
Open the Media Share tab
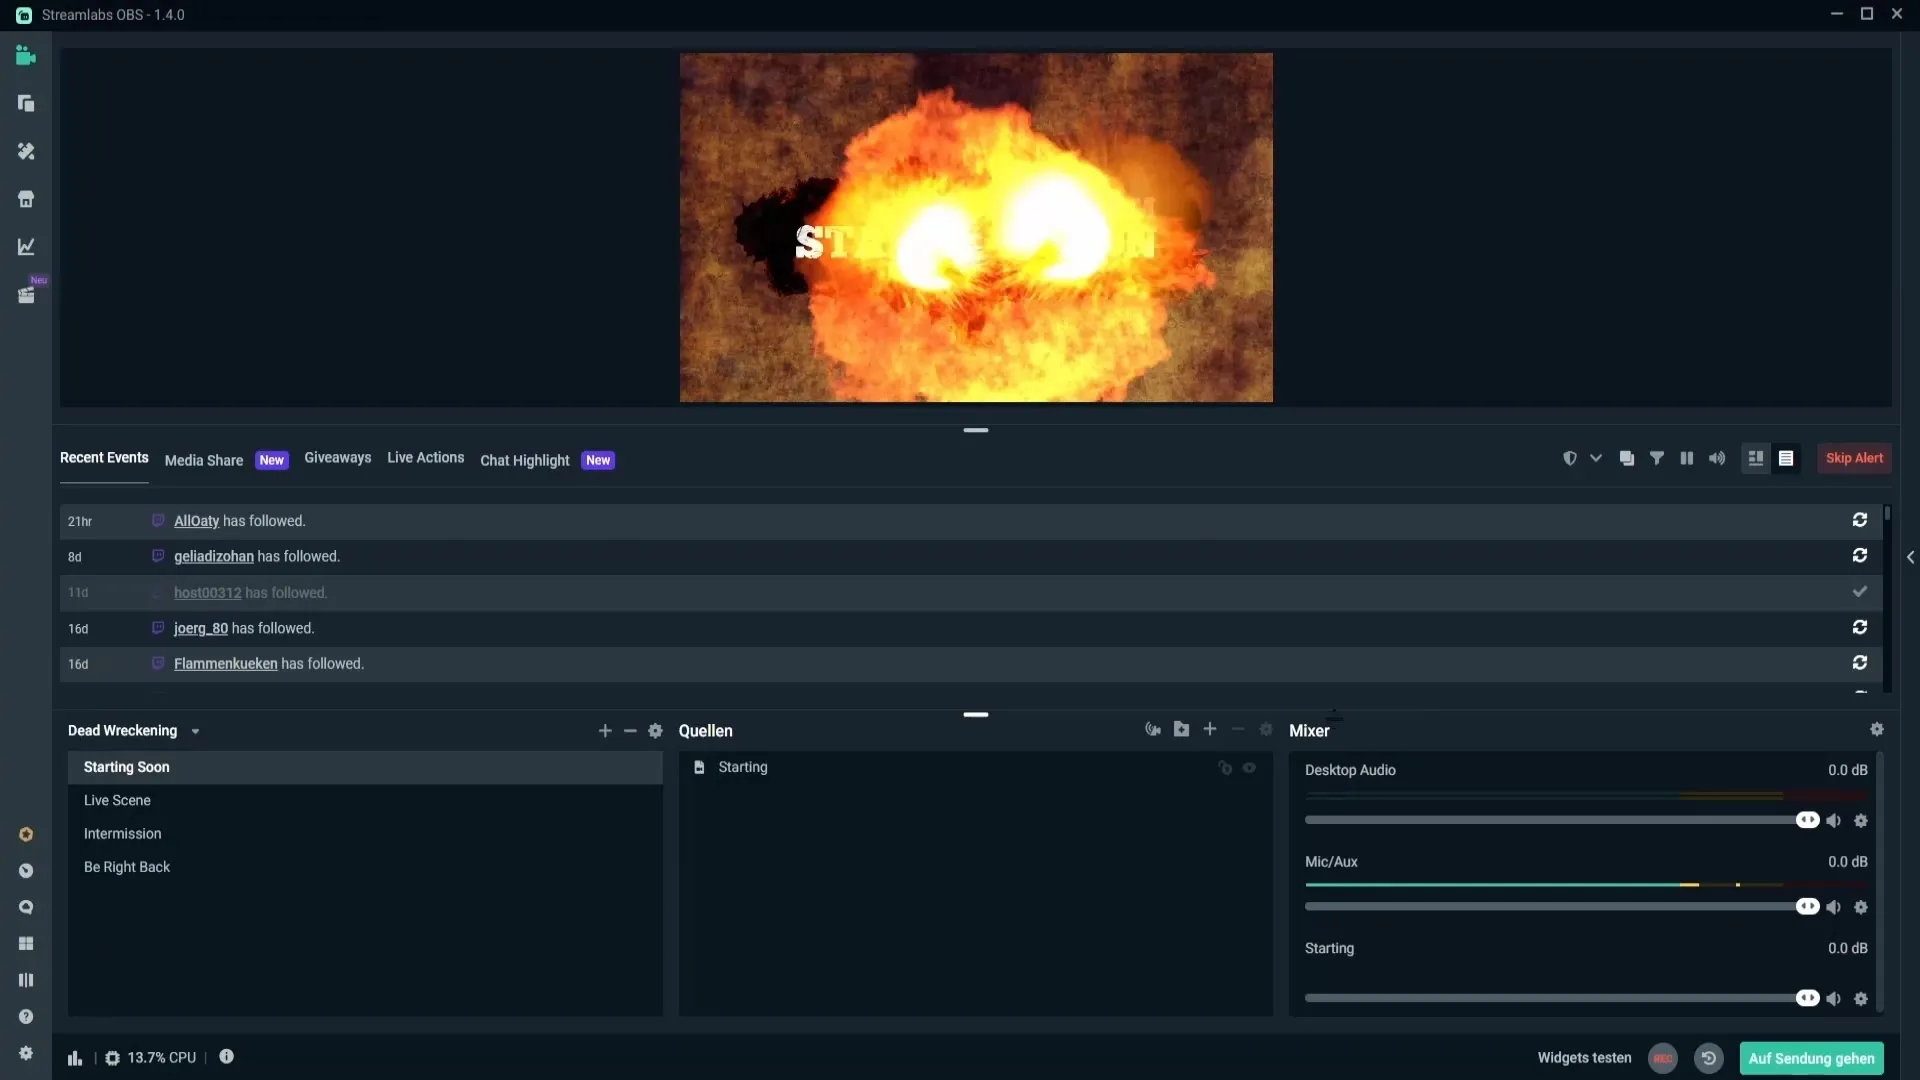click(x=203, y=460)
